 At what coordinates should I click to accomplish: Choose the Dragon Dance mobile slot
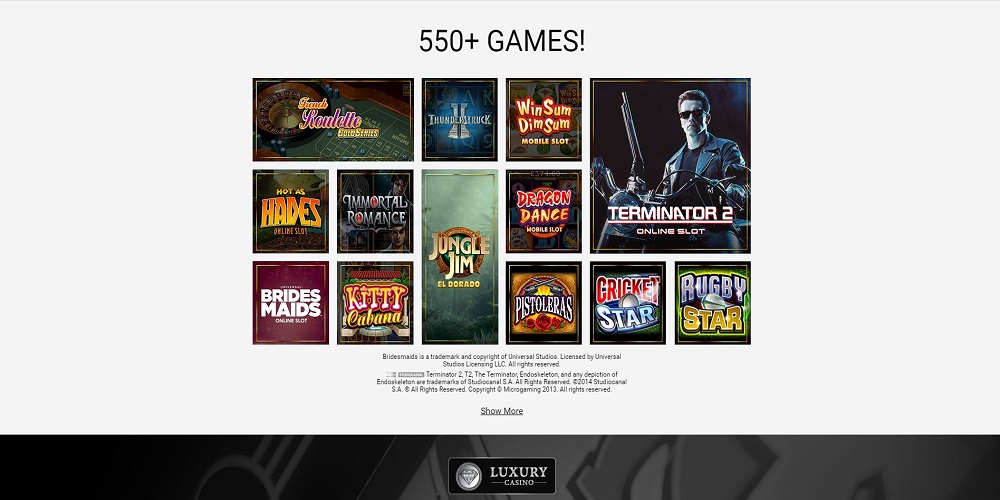(x=543, y=211)
